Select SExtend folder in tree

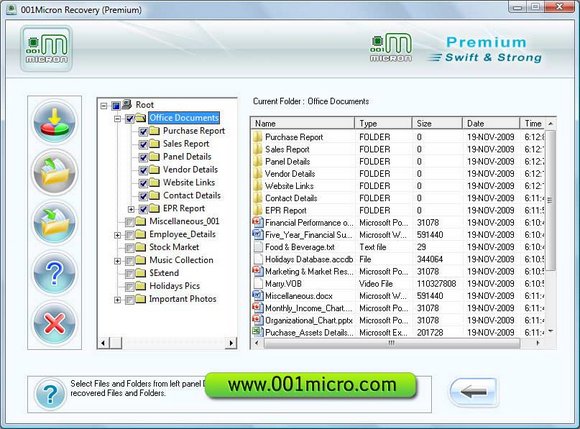point(164,273)
